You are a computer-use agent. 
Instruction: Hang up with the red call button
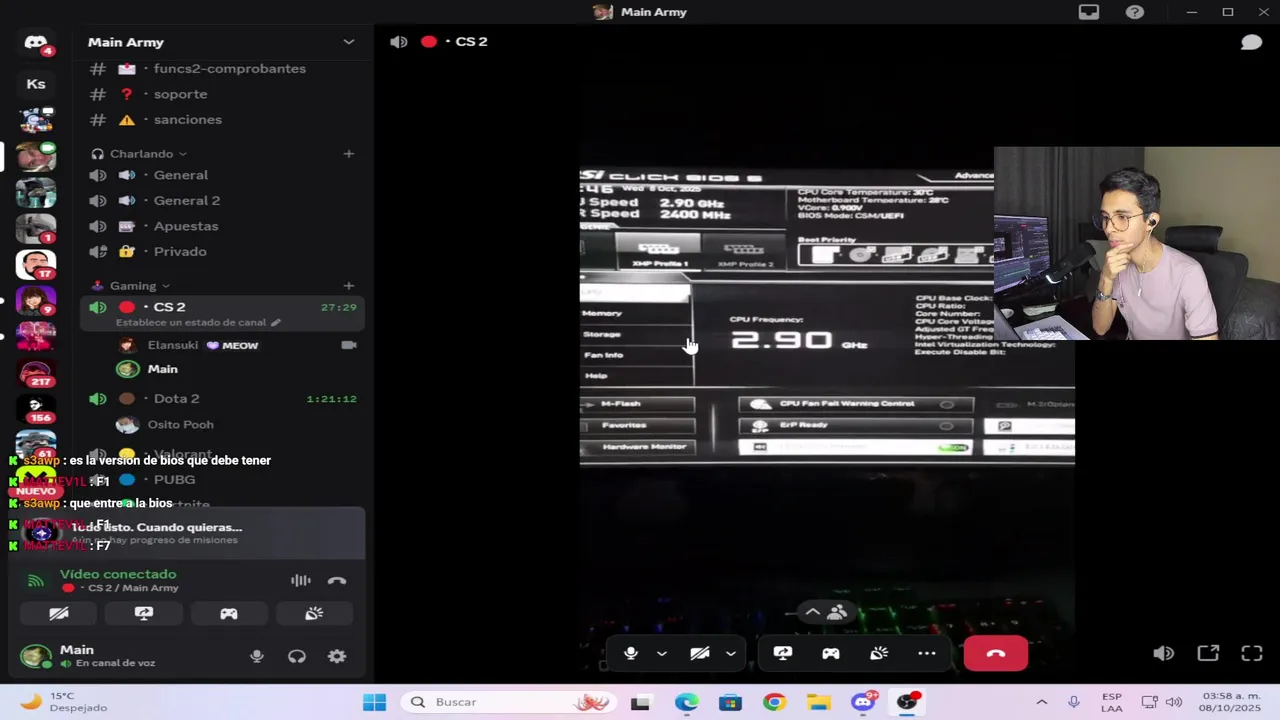tap(996, 654)
